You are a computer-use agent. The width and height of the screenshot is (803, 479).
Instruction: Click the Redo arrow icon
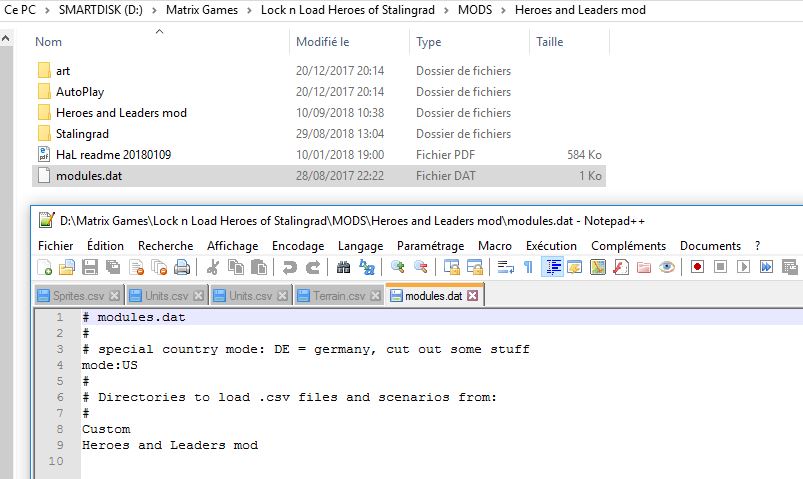point(312,267)
